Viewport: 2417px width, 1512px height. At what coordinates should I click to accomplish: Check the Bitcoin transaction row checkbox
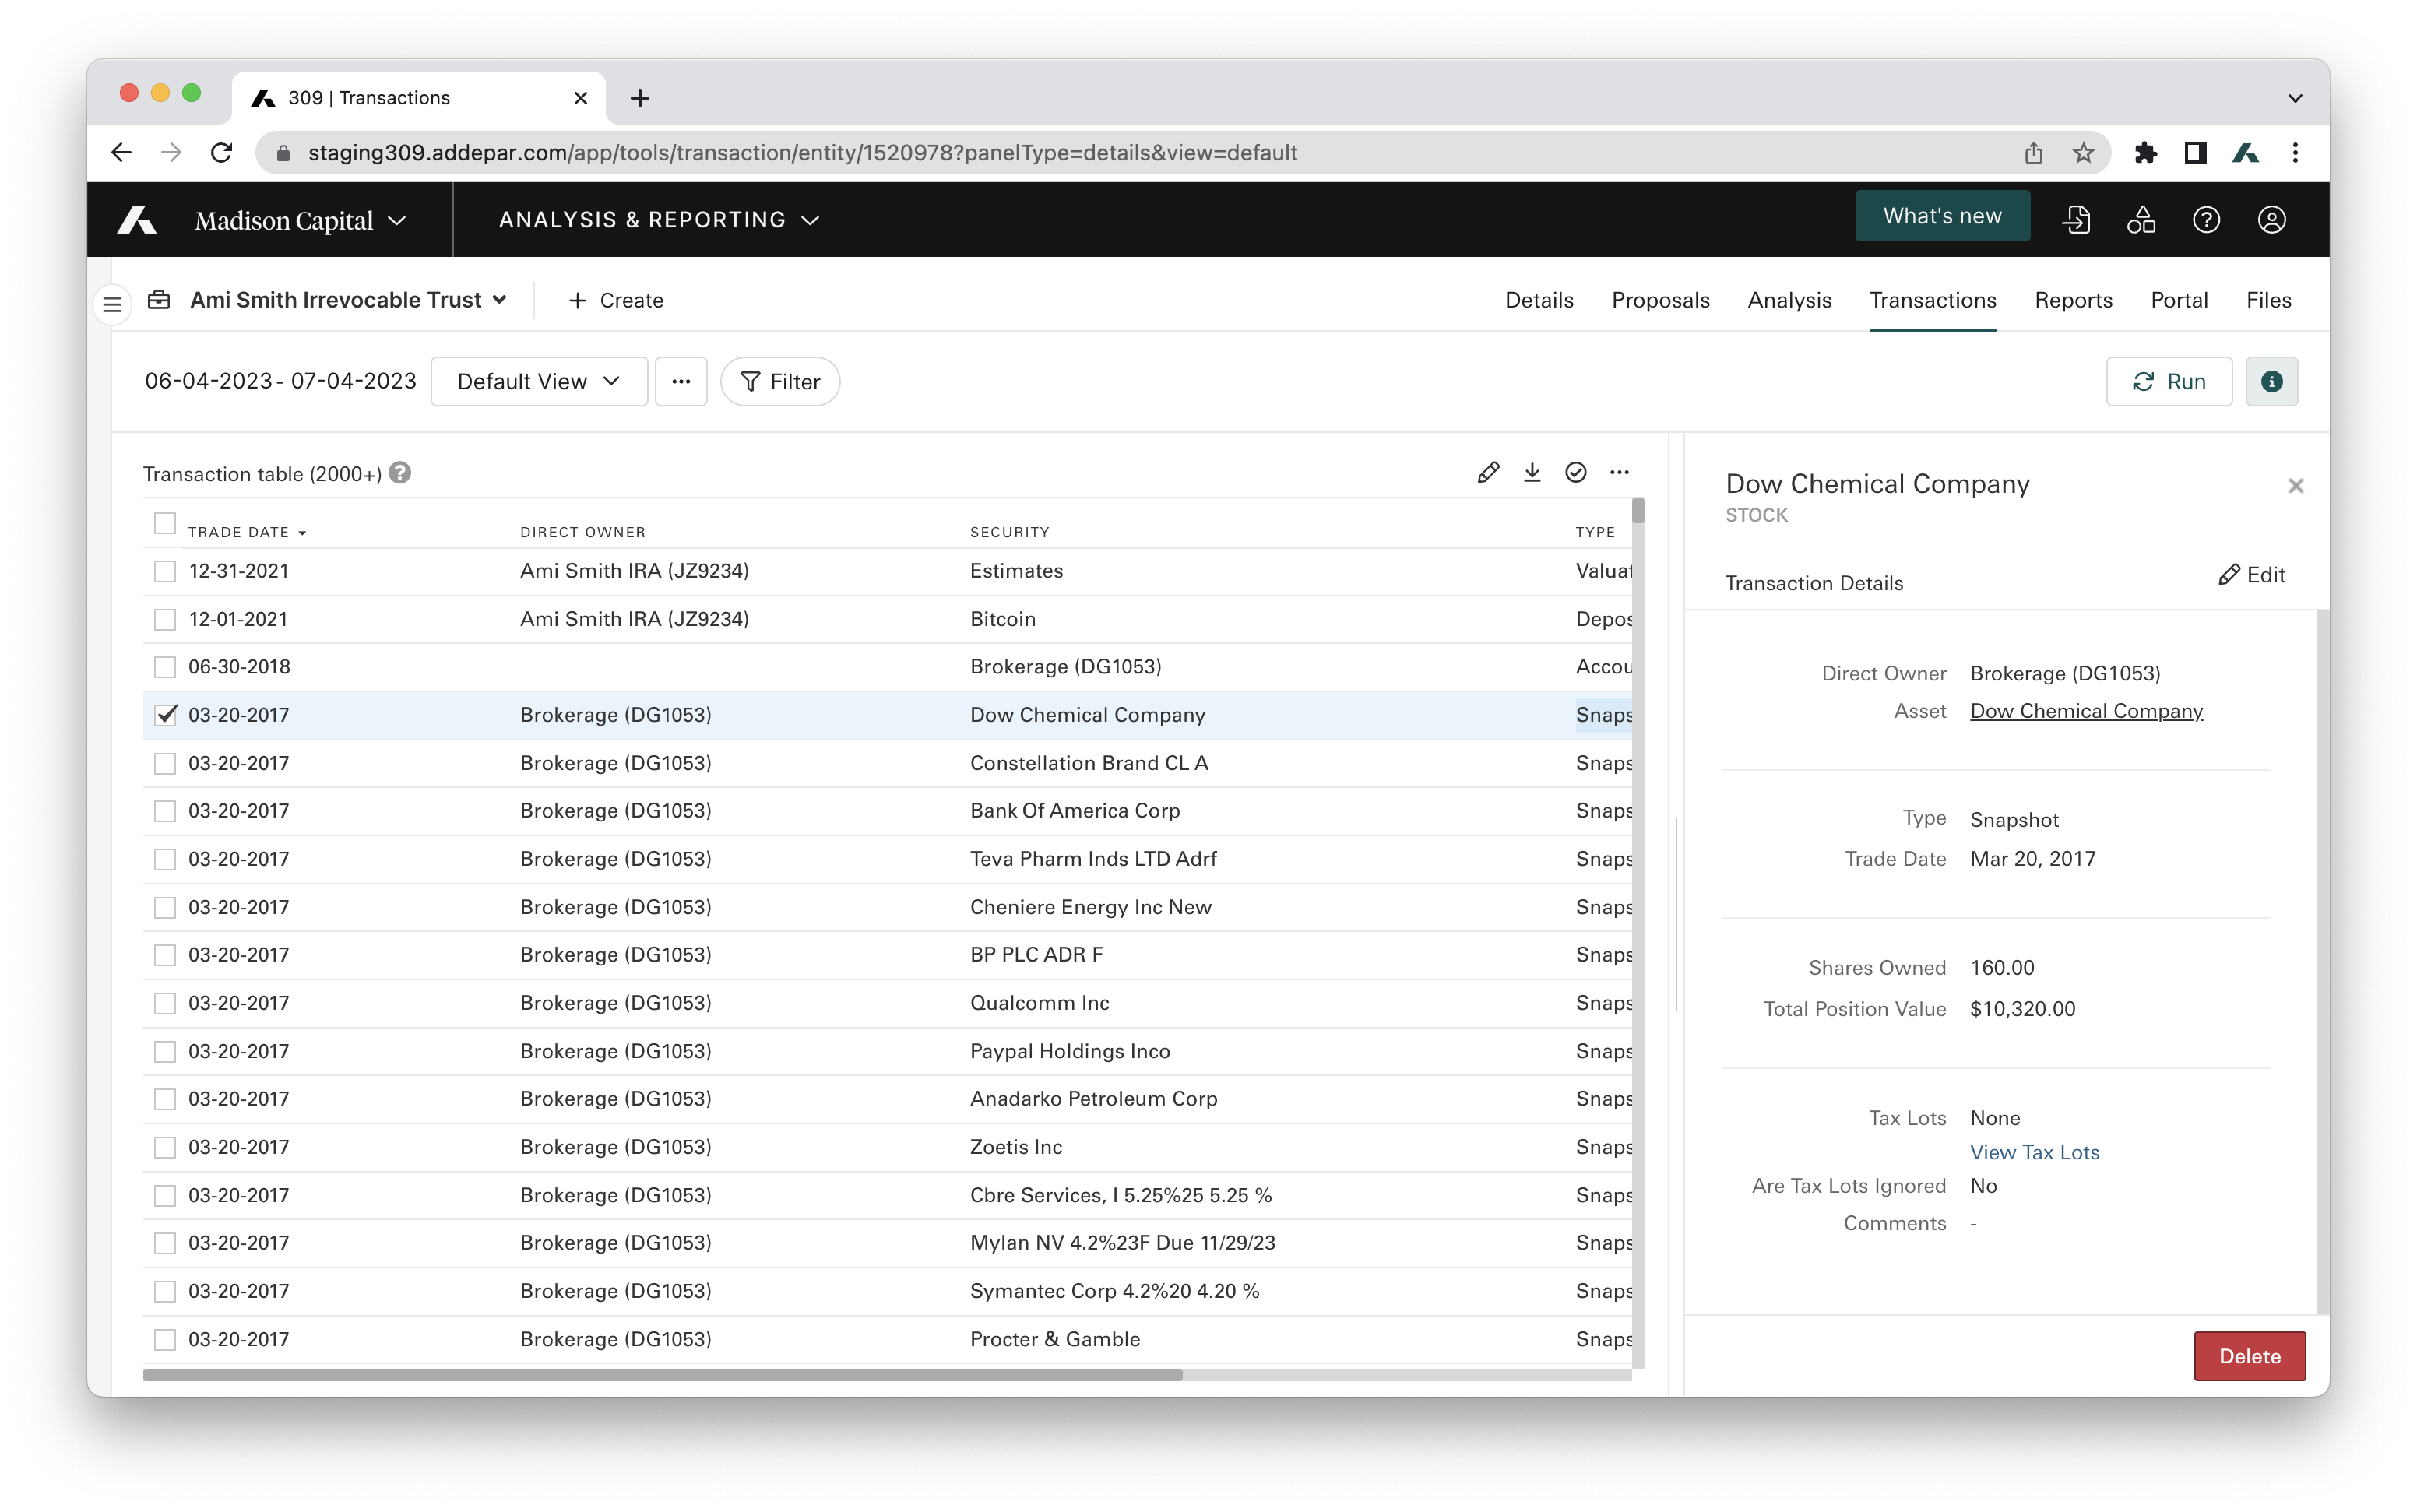point(165,619)
